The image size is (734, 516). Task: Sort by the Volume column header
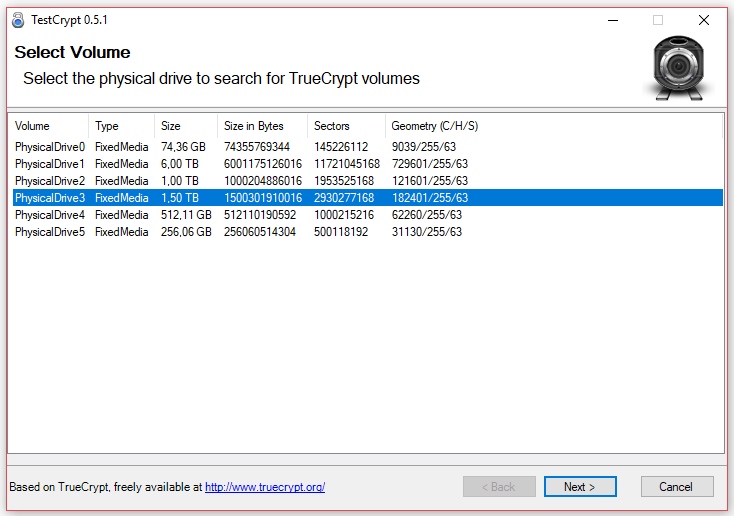[48, 126]
